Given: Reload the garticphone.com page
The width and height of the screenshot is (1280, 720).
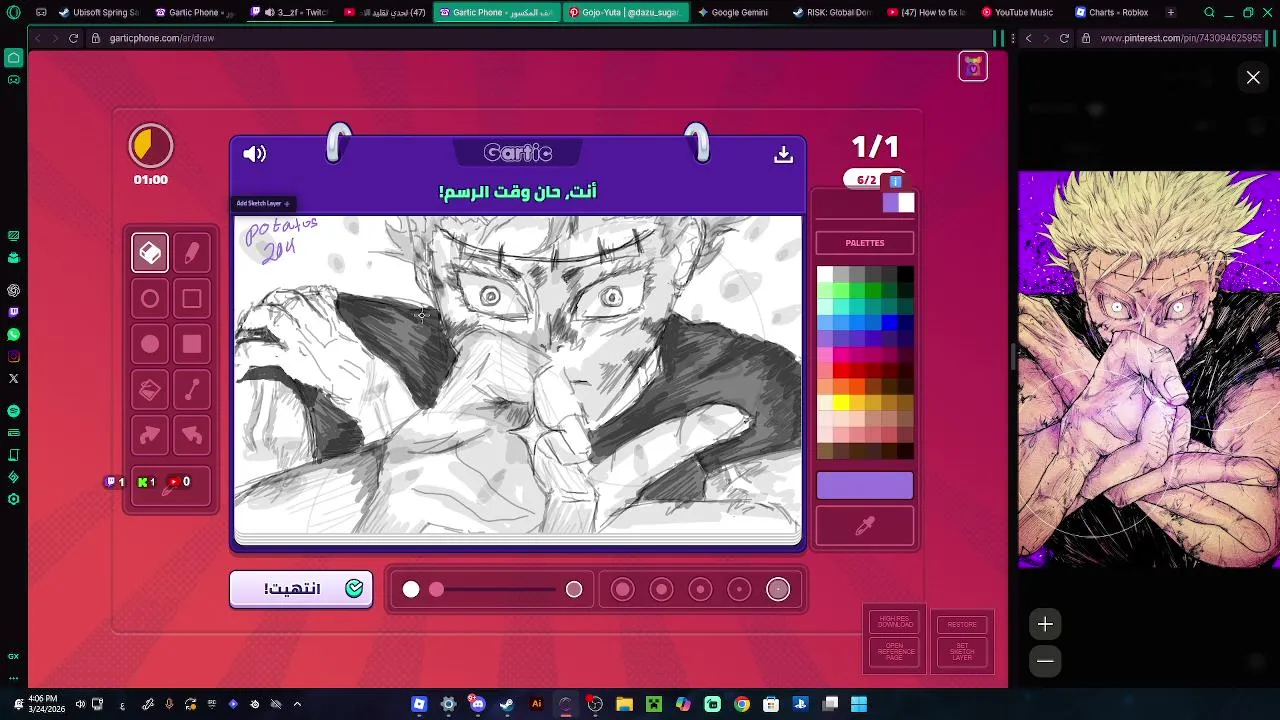Looking at the screenshot, I should coord(73,38).
